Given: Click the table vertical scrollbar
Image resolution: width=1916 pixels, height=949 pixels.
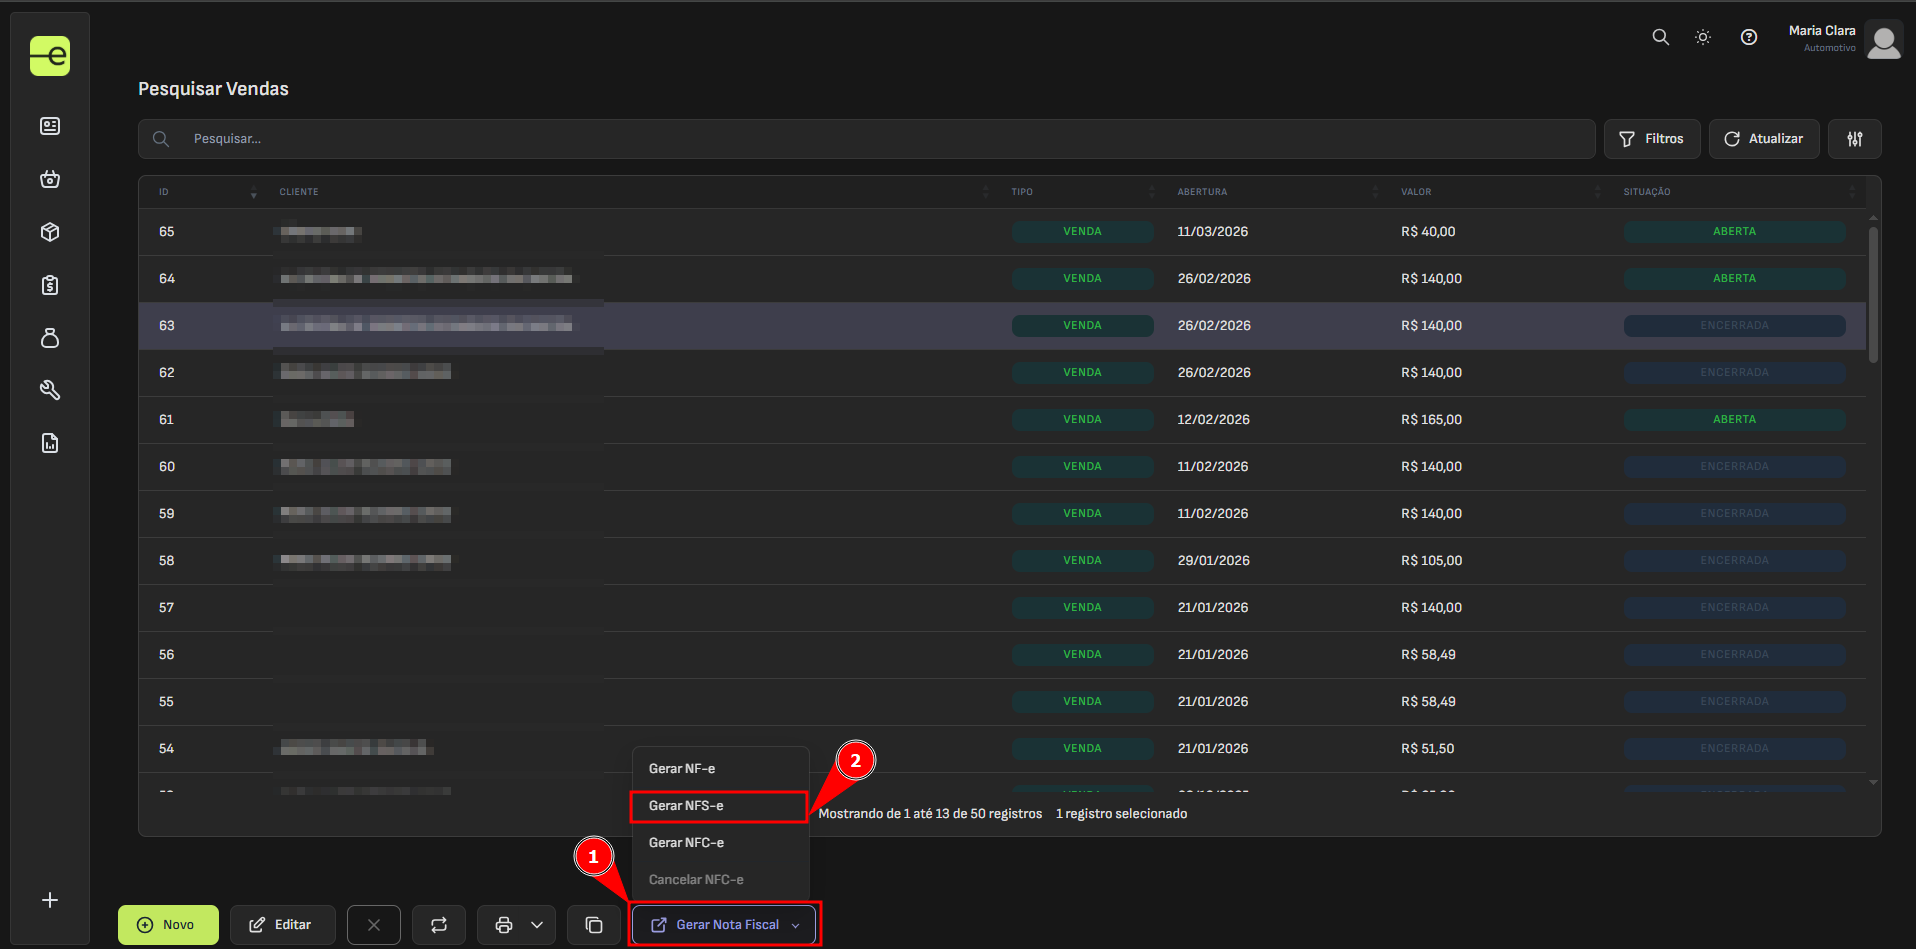Looking at the screenshot, I should pyautogui.click(x=1873, y=295).
